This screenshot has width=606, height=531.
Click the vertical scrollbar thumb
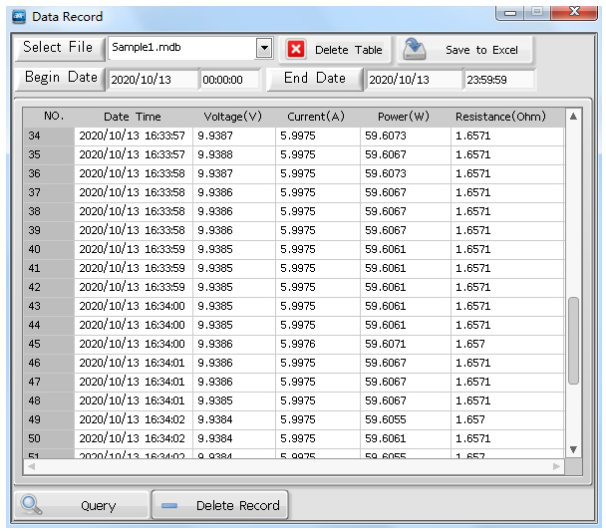pyautogui.click(x=573, y=340)
